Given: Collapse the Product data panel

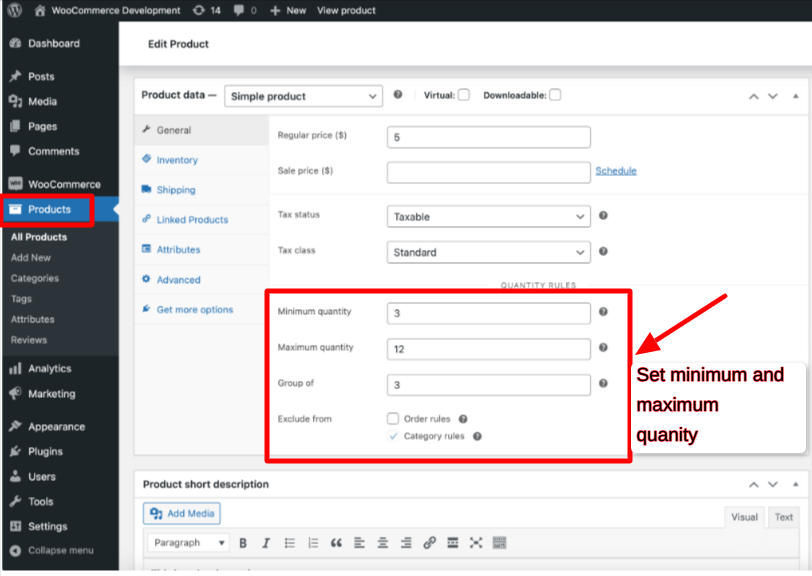Looking at the screenshot, I should click(795, 96).
